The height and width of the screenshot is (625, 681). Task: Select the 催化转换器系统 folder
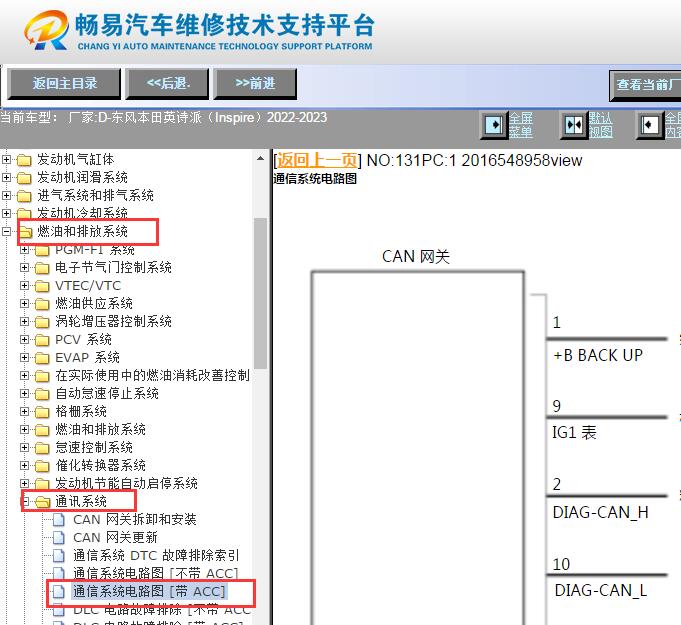tap(100, 466)
